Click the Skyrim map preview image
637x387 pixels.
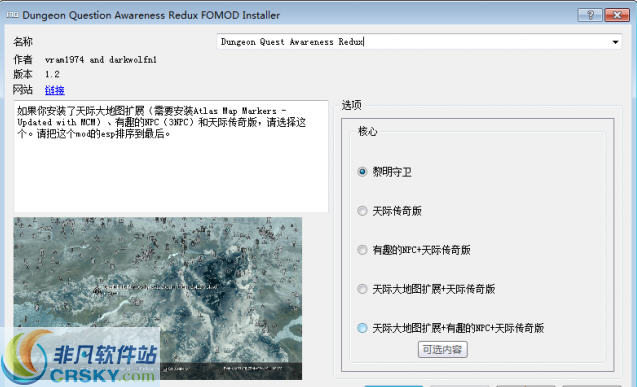pyautogui.click(x=158, y=298)
